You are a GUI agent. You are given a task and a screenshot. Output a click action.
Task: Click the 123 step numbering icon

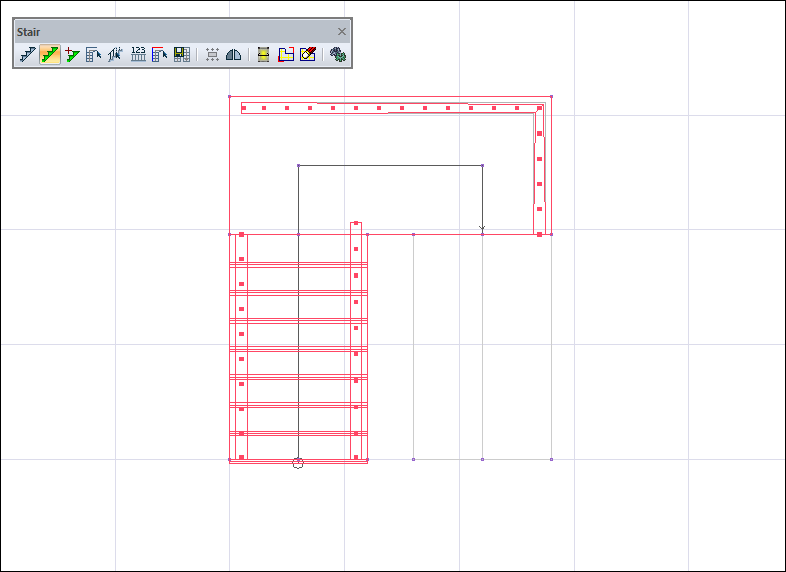(138, 55)
